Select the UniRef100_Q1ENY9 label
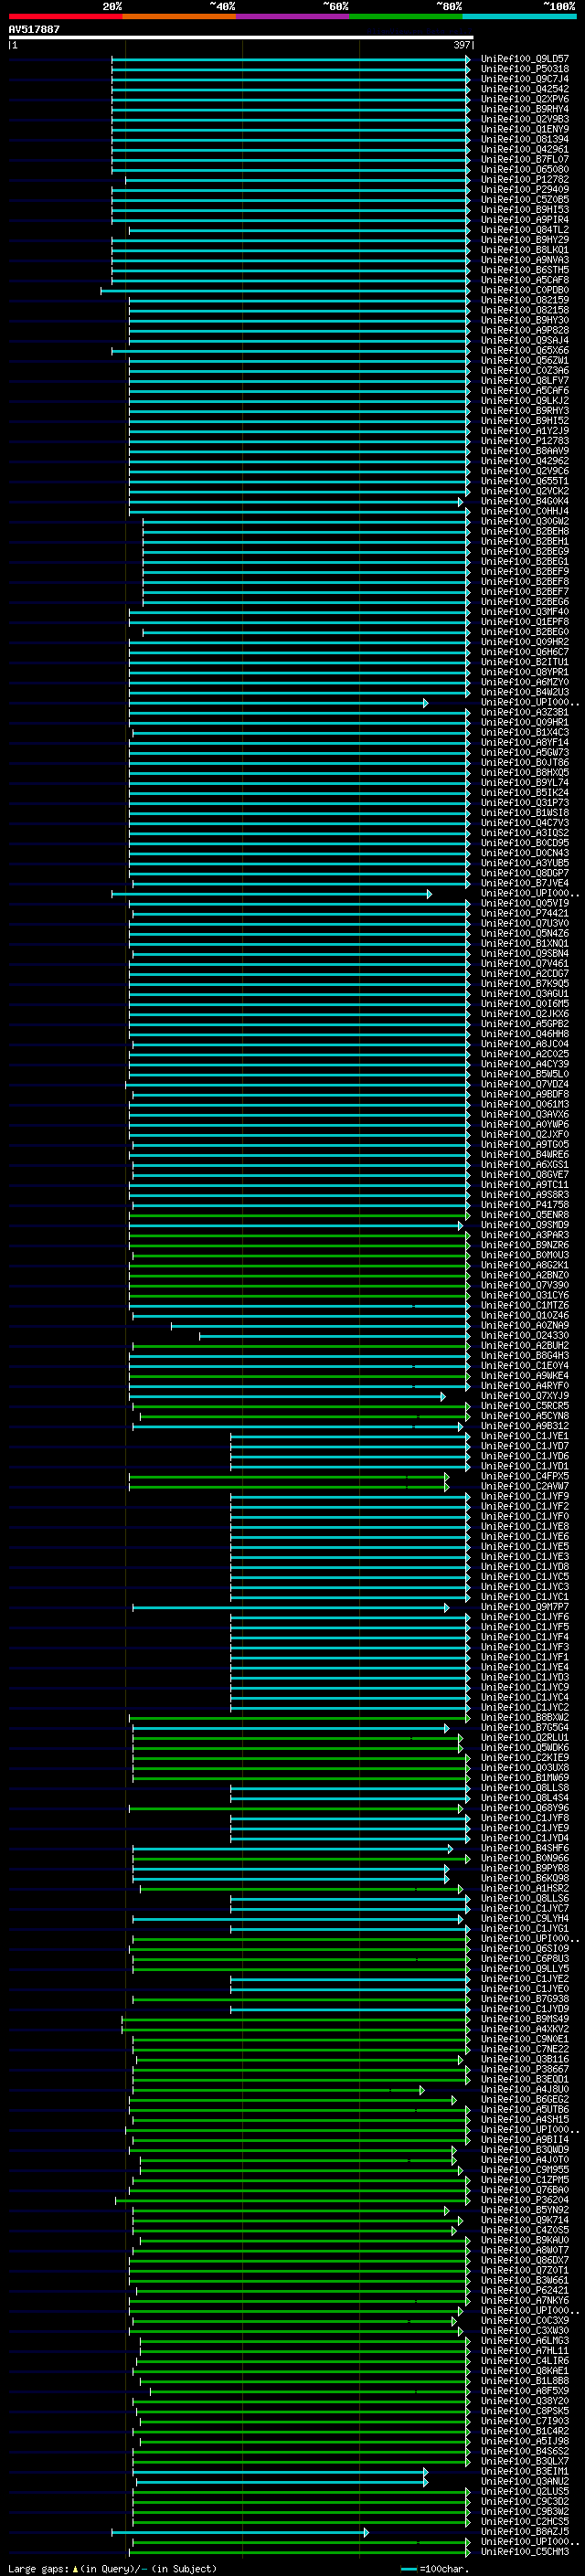The height and width of the screenshot is (2576, 585). pyautogui.click(x=524, y=129)
